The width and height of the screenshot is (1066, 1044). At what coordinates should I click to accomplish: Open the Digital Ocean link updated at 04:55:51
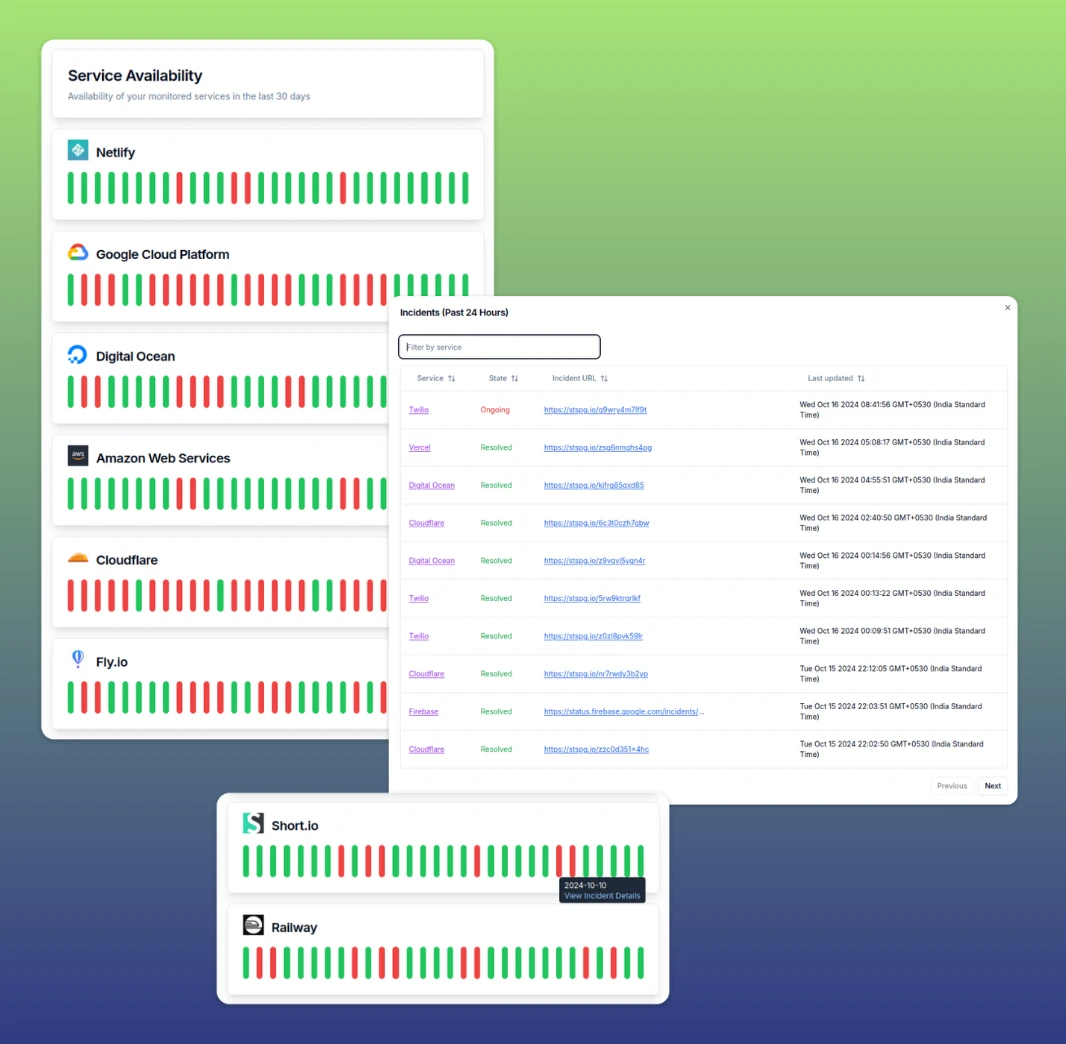[x=432, y=485]
